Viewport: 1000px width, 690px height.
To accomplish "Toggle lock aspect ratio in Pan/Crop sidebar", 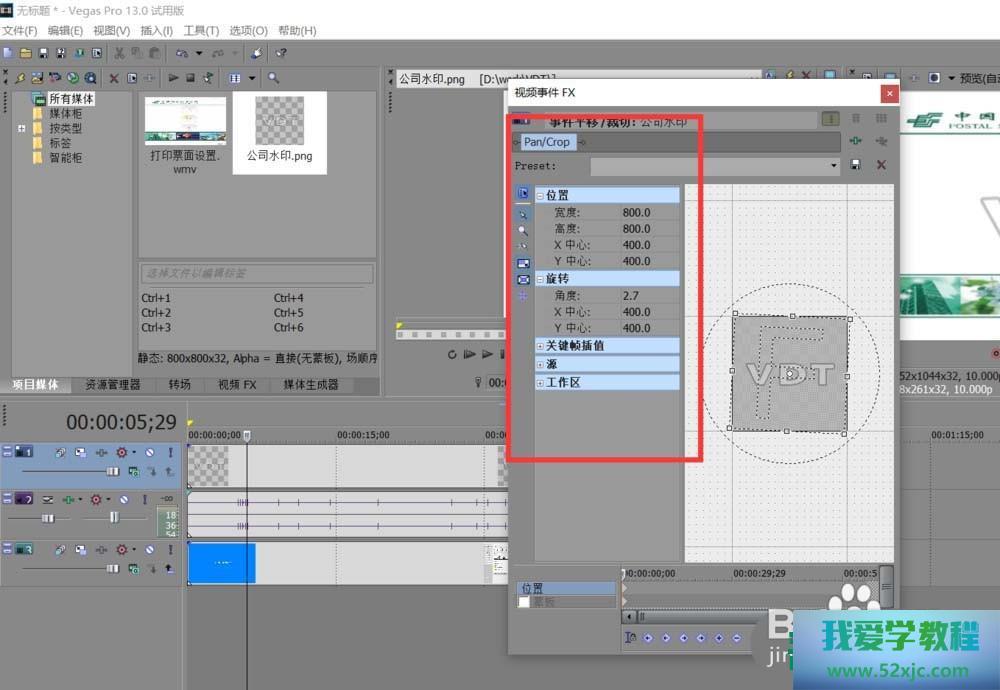I will [522, 263].
